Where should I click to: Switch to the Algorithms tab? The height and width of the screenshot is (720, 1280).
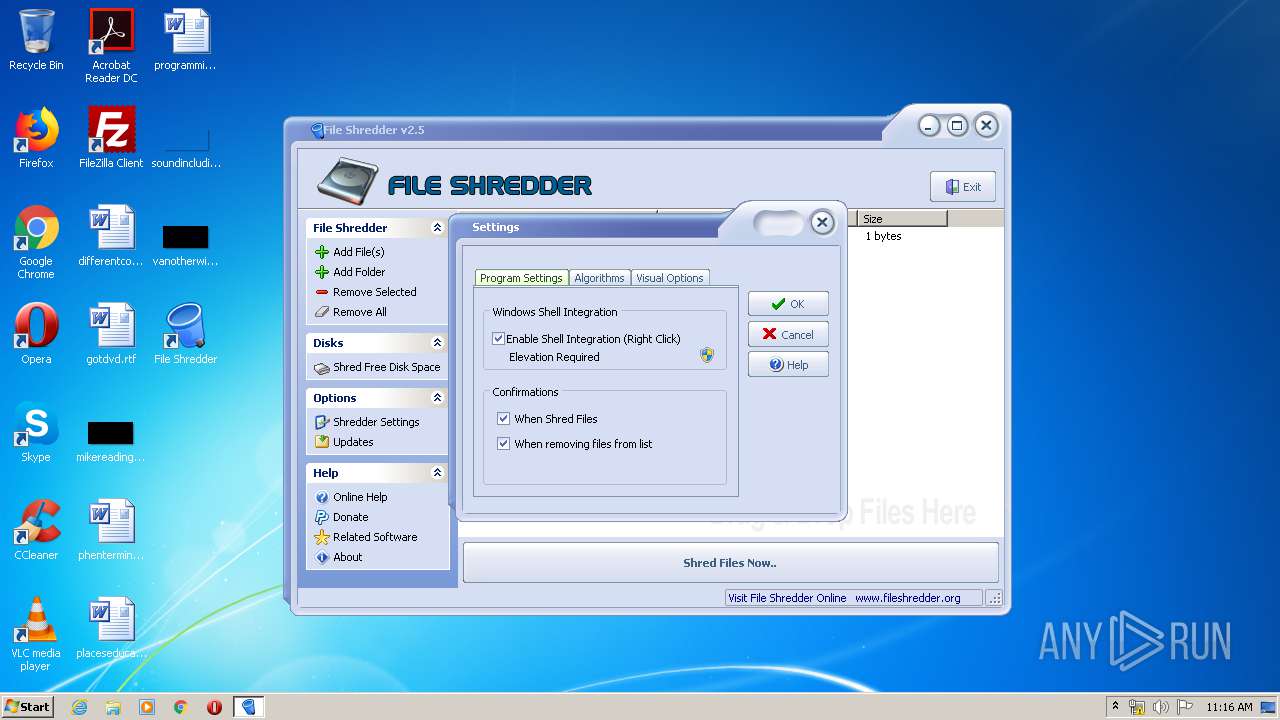click(600, 278)
